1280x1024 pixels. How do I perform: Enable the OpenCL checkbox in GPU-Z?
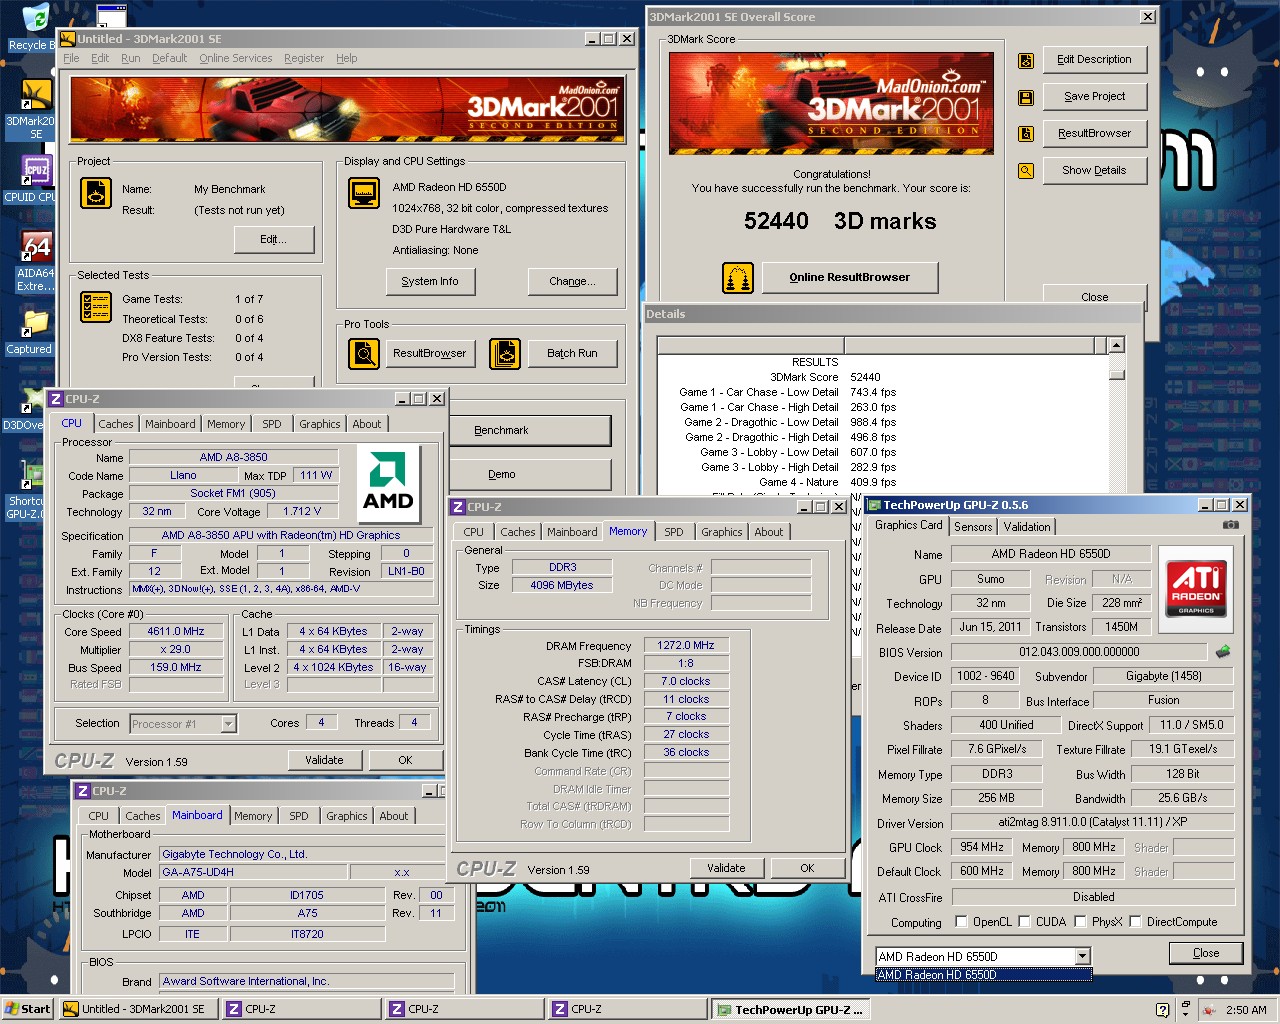click(x=961, y=922)
